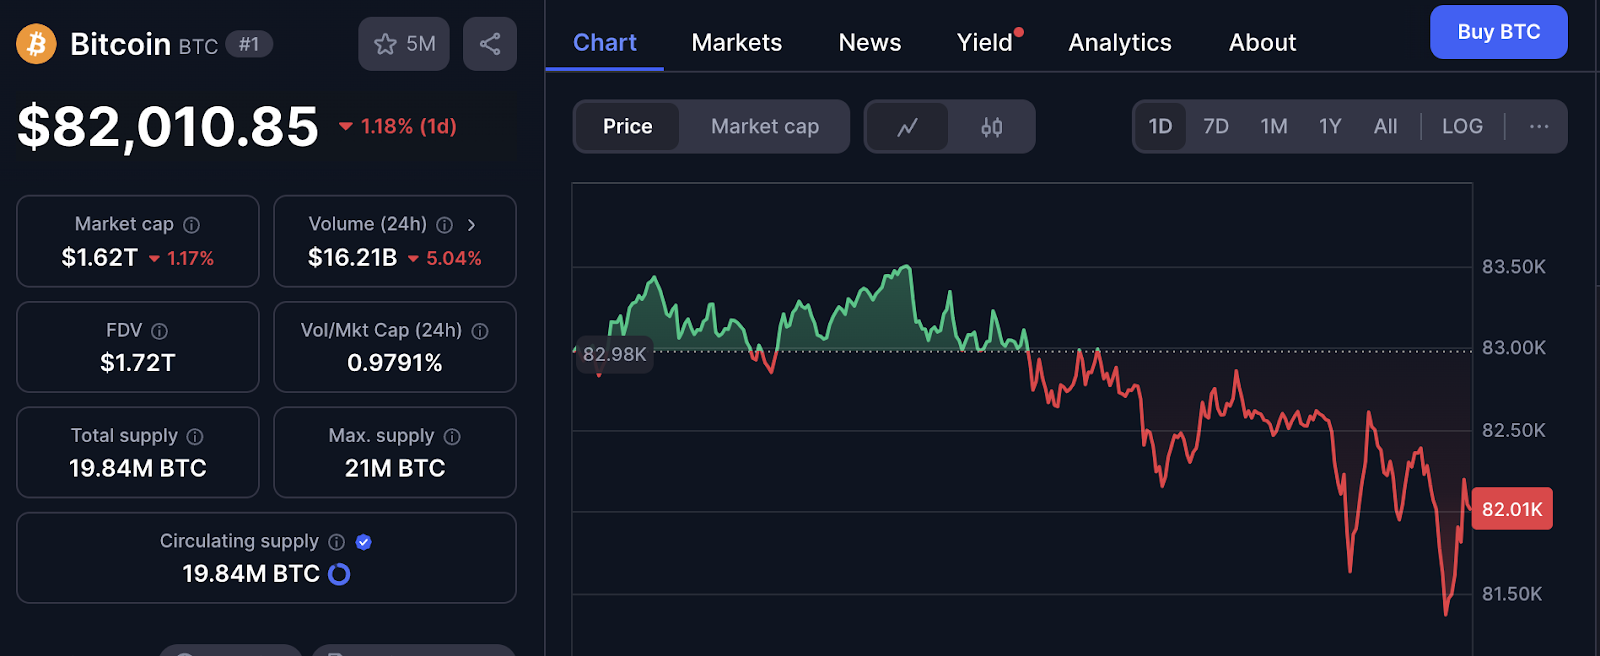Viewport: 1600px width, 656px height.
Task: Click Market cap info icon
Action: point(192,225)
